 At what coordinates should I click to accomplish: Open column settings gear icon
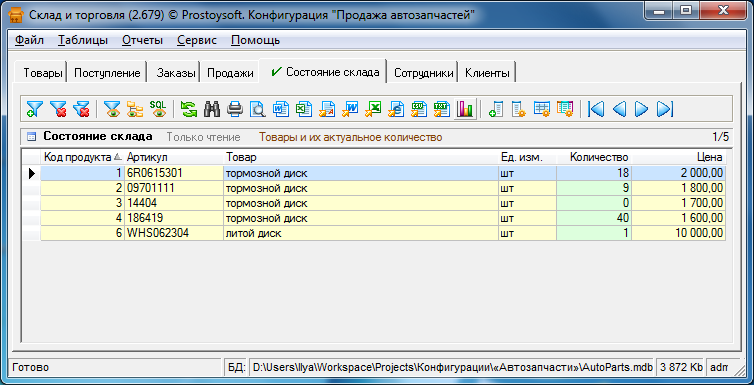[x=519, y=109]
